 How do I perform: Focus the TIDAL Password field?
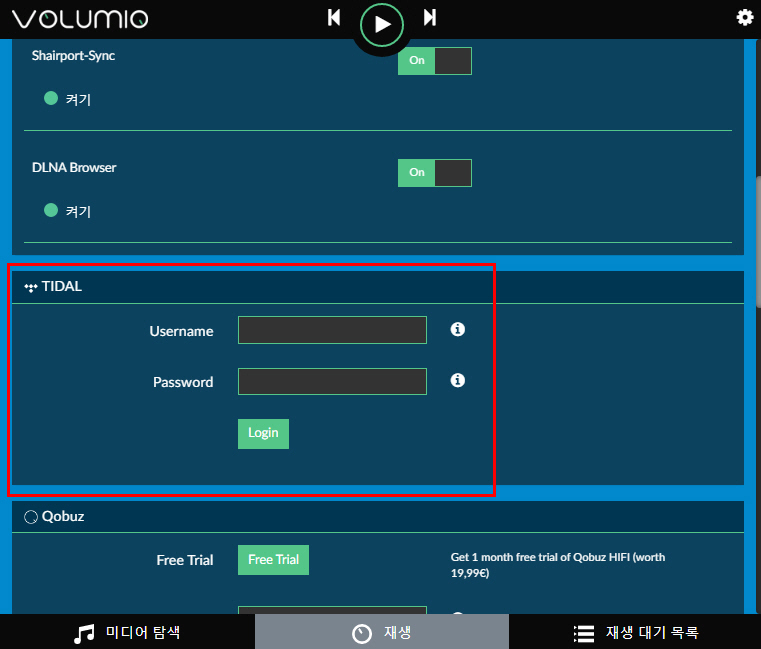click(x=332, y=382)
